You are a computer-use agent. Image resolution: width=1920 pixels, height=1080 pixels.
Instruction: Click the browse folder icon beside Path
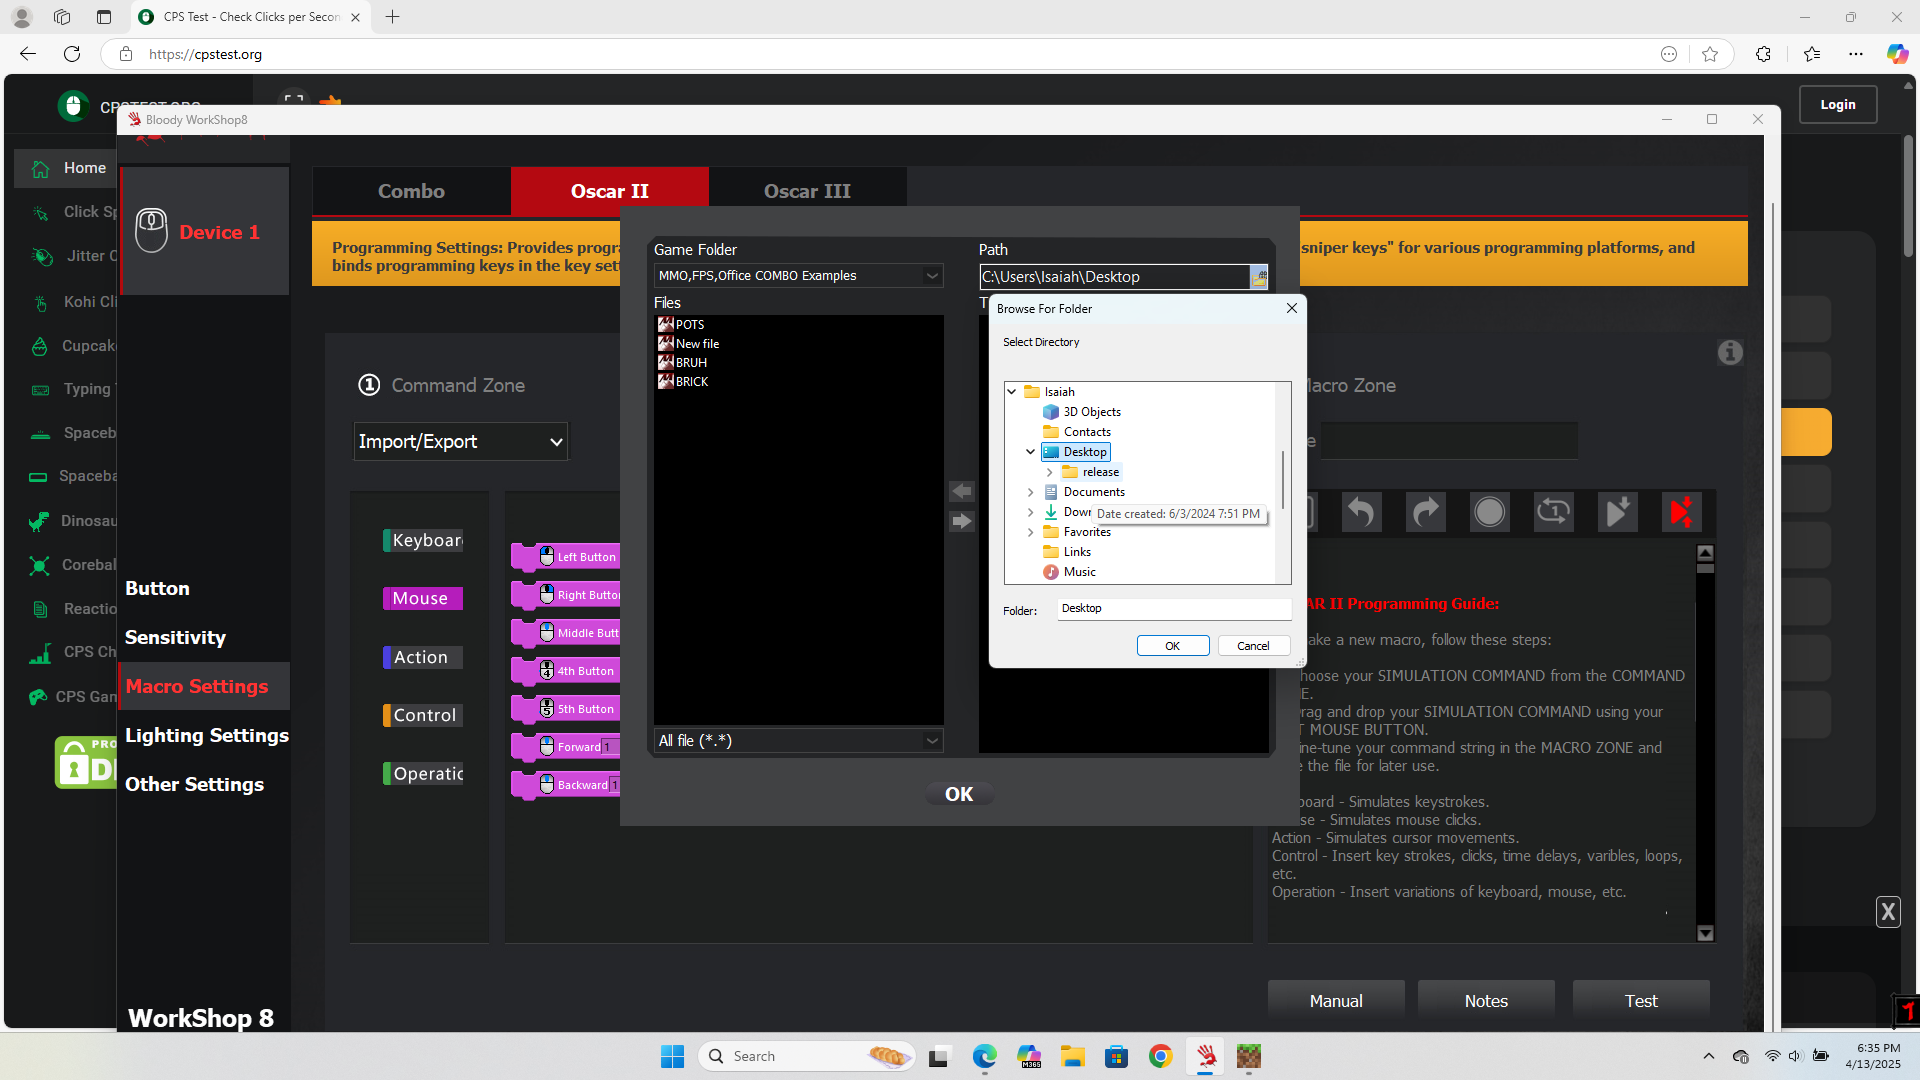pos(1258,277)
